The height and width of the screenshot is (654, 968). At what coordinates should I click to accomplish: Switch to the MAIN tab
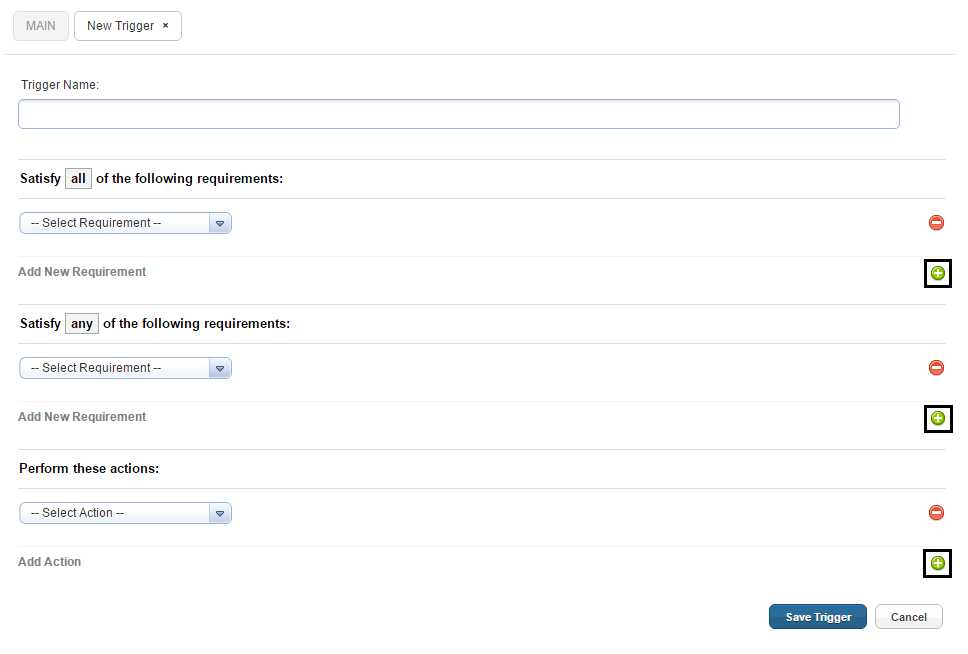coord(41,26)
